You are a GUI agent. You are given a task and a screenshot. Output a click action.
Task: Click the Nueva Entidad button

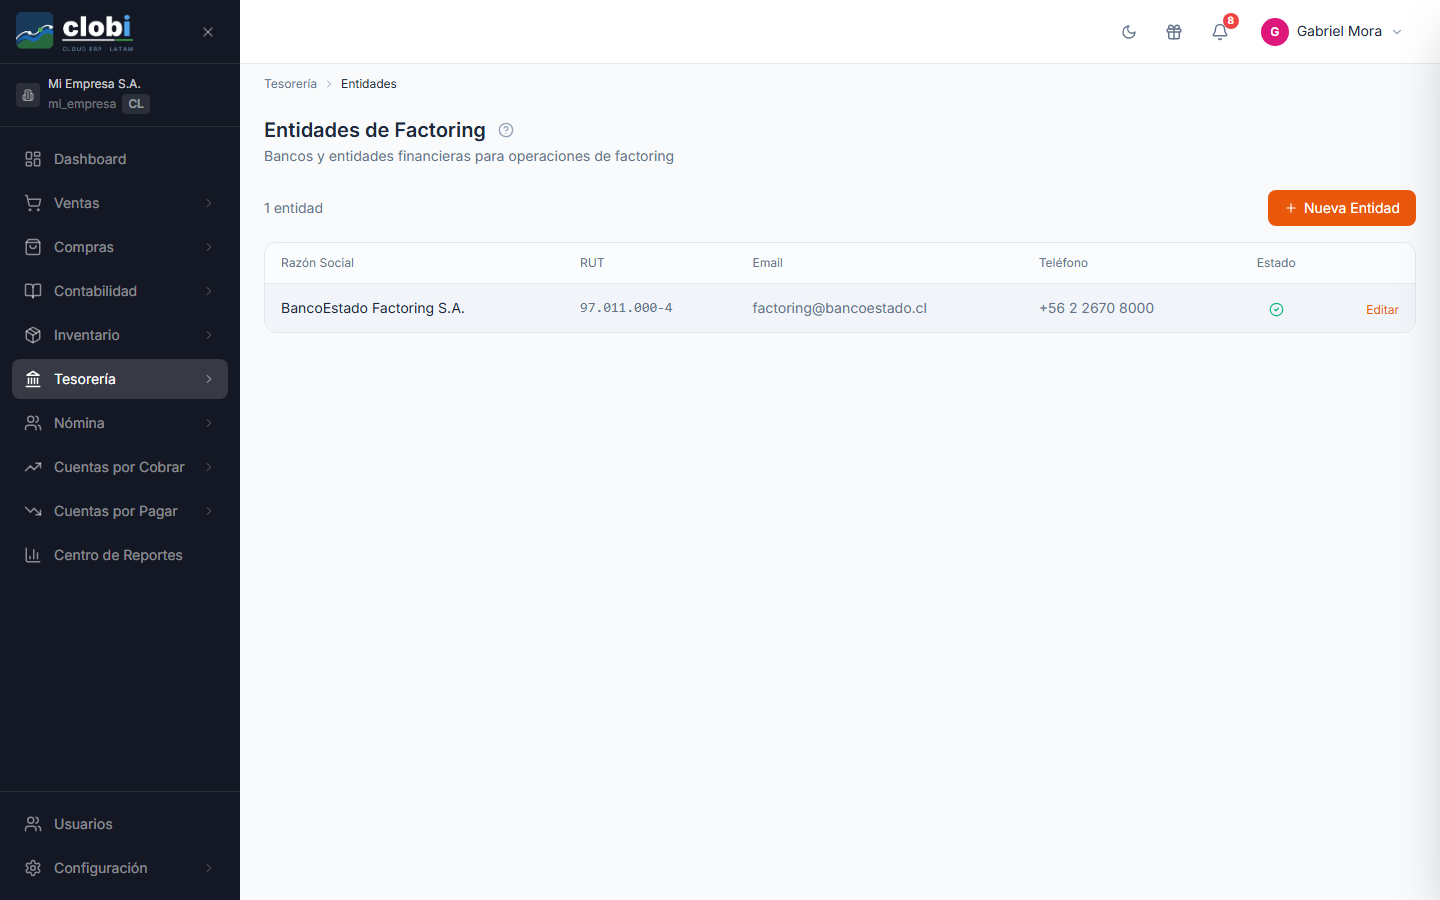click(x=1342, y=208)
